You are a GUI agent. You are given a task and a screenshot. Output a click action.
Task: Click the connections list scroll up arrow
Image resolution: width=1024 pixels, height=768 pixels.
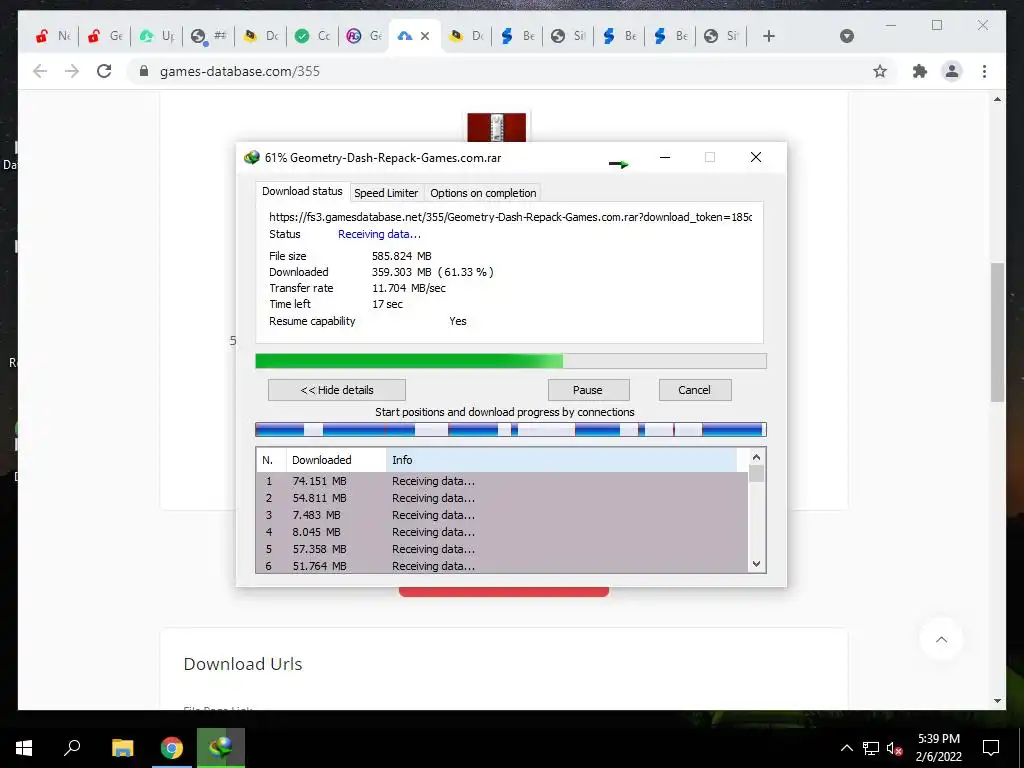756,457
